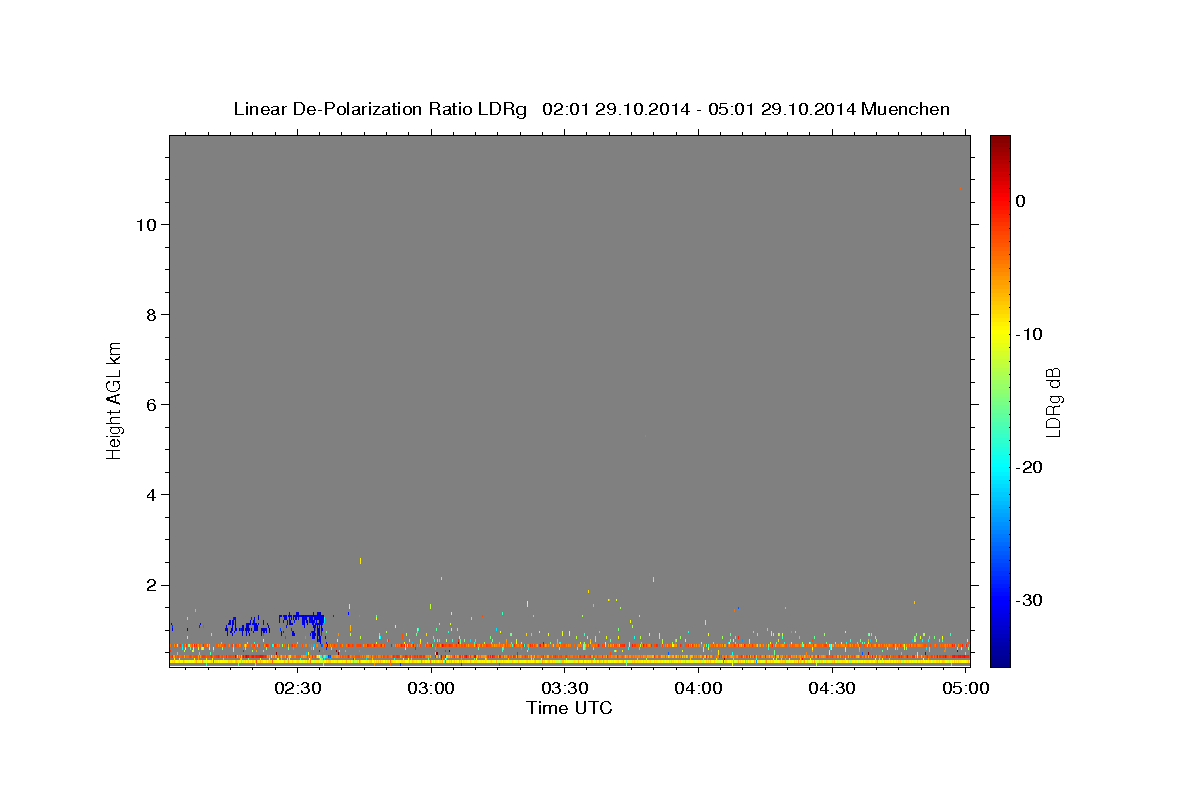Select the '04:00' time axis label
This screenshot has width=1200, height=800.
[x=698, y=688]
